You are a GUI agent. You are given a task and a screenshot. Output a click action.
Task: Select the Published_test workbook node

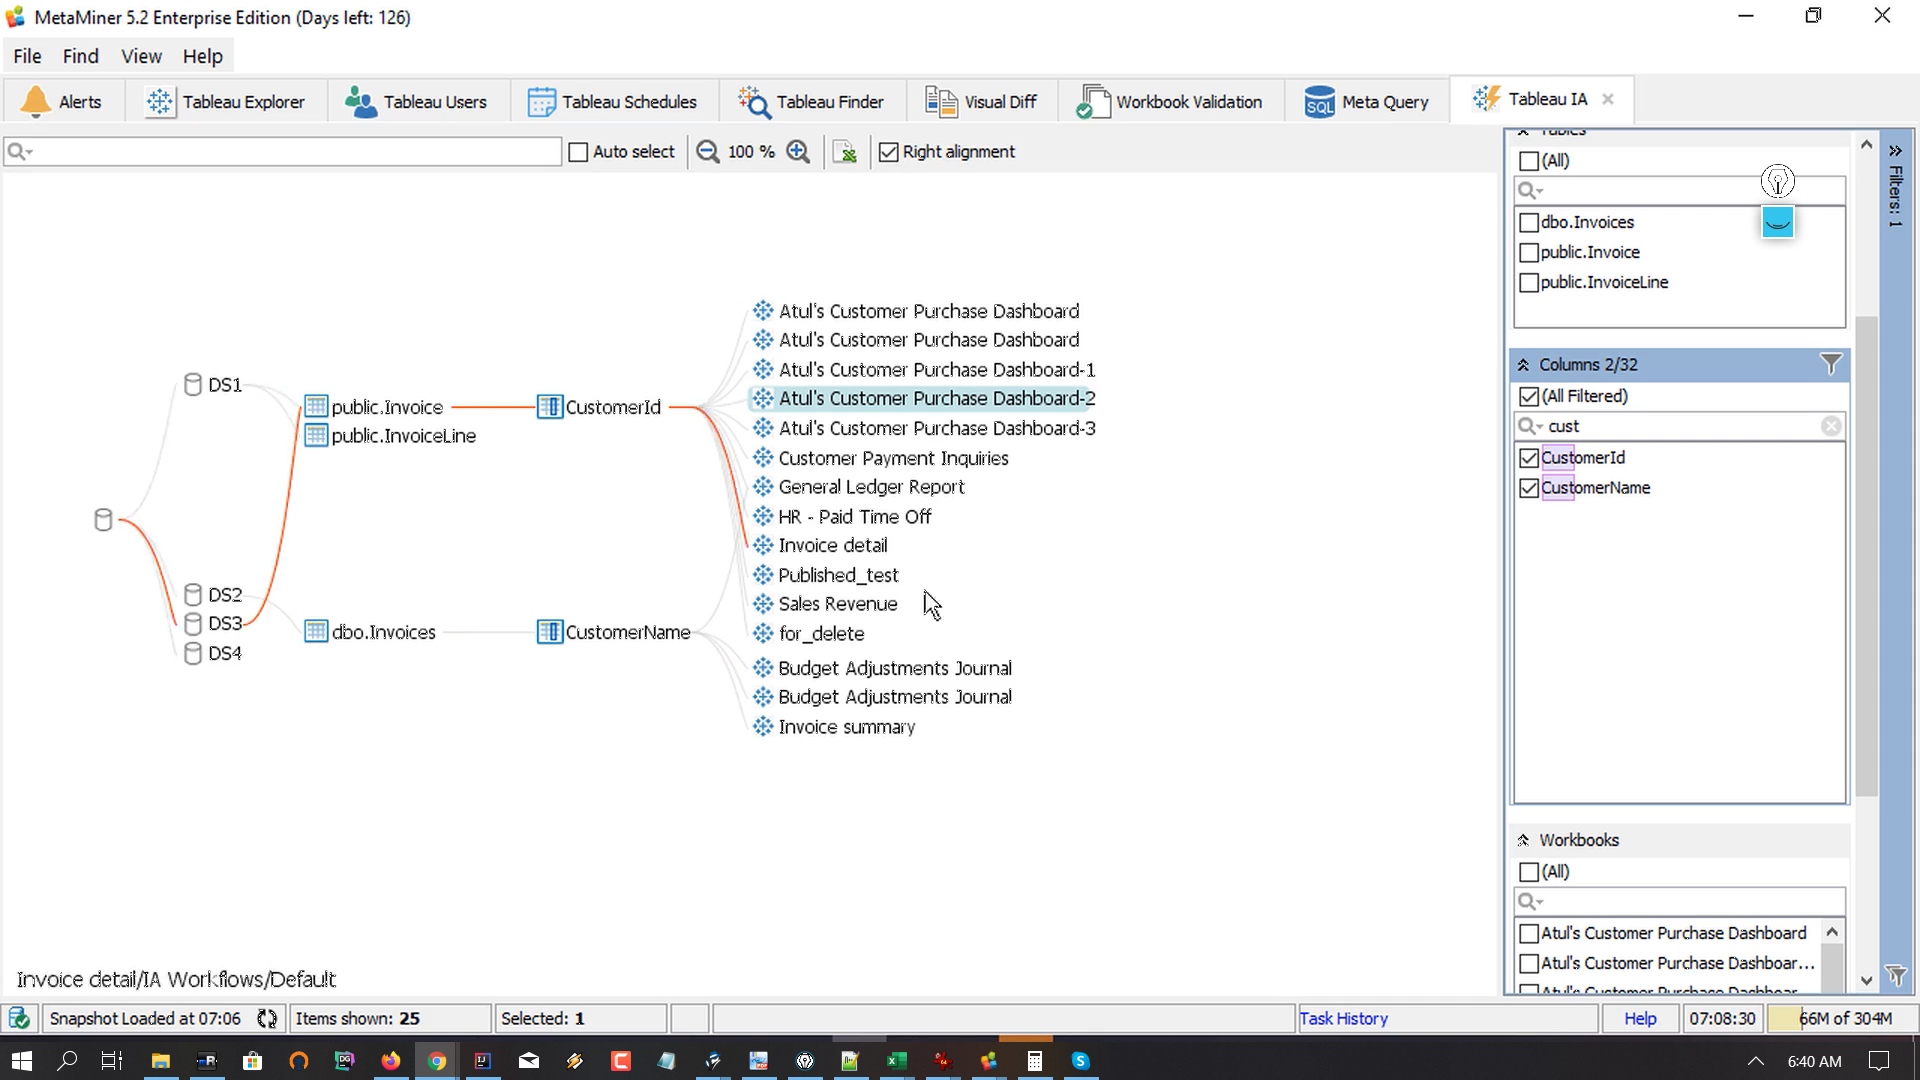click(826, 575)
